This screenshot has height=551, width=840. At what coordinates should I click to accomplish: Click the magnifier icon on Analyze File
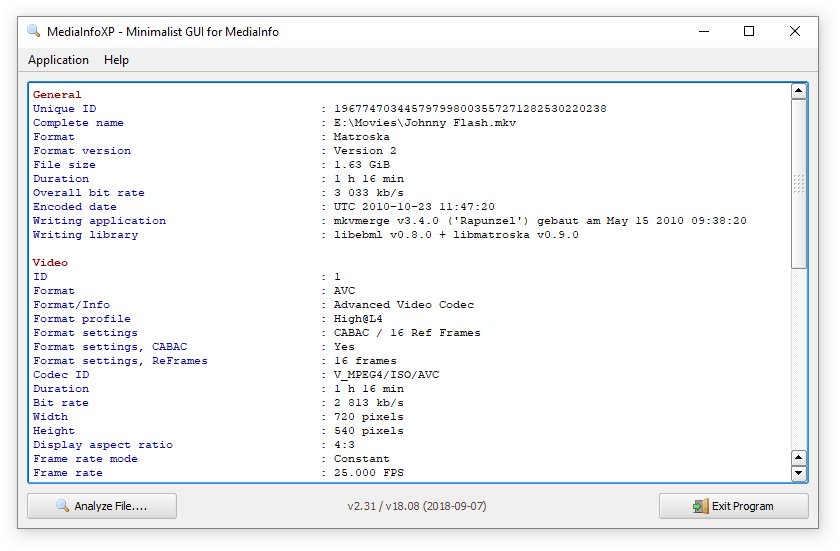pos(62,506)
